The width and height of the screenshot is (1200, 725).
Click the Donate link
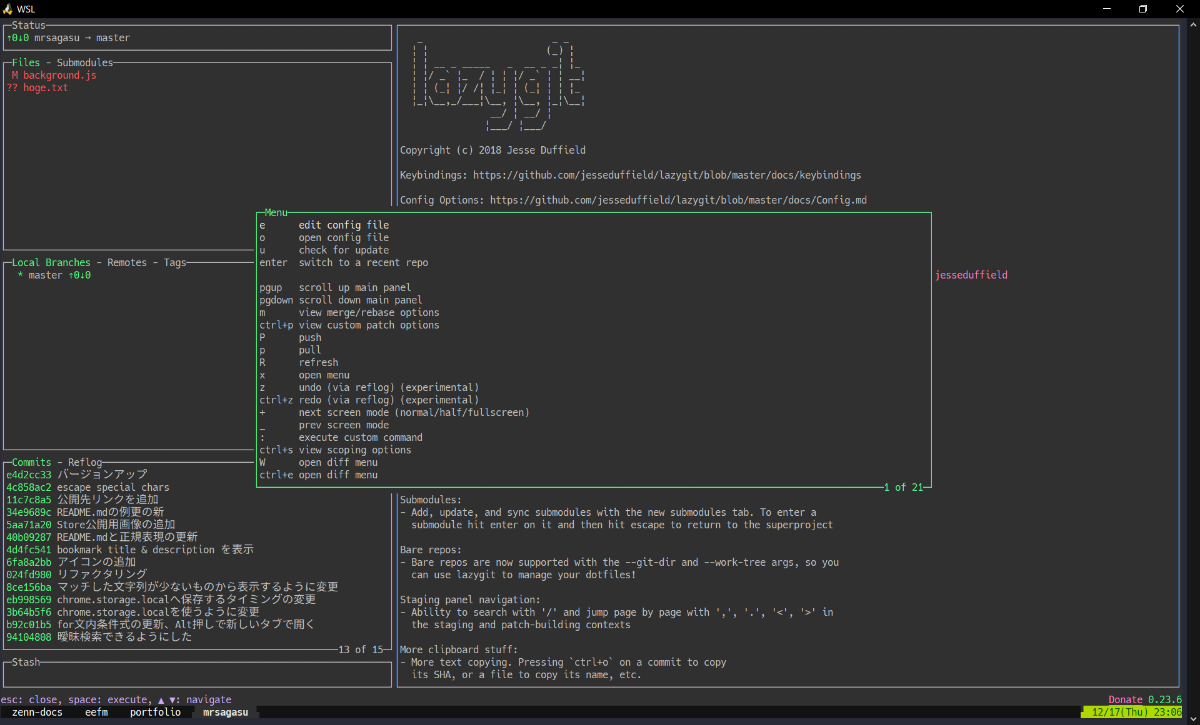(1125, 700)
